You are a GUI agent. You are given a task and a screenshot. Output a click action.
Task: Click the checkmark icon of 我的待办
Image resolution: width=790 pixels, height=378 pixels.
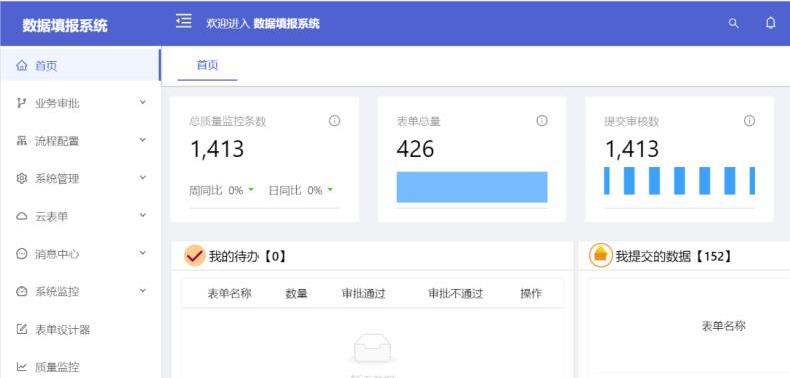(194, 256)
